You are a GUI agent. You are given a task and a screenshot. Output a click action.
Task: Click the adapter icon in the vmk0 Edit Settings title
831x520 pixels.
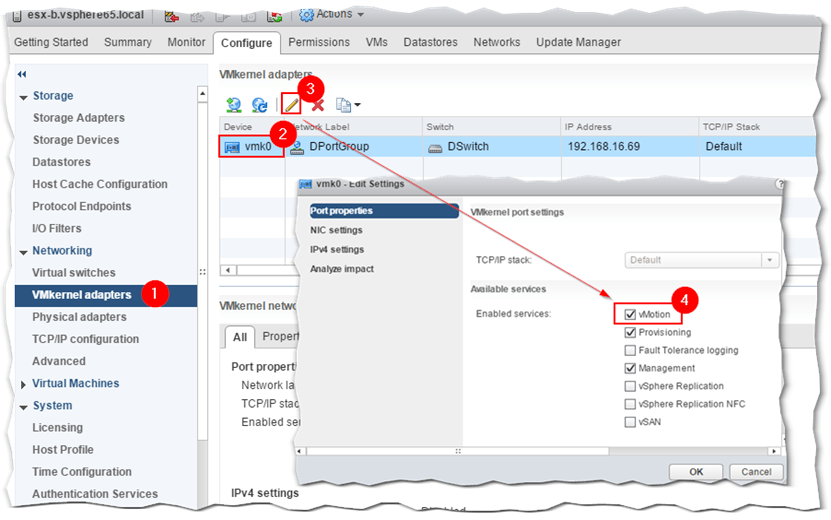click(x=305, y=184)
